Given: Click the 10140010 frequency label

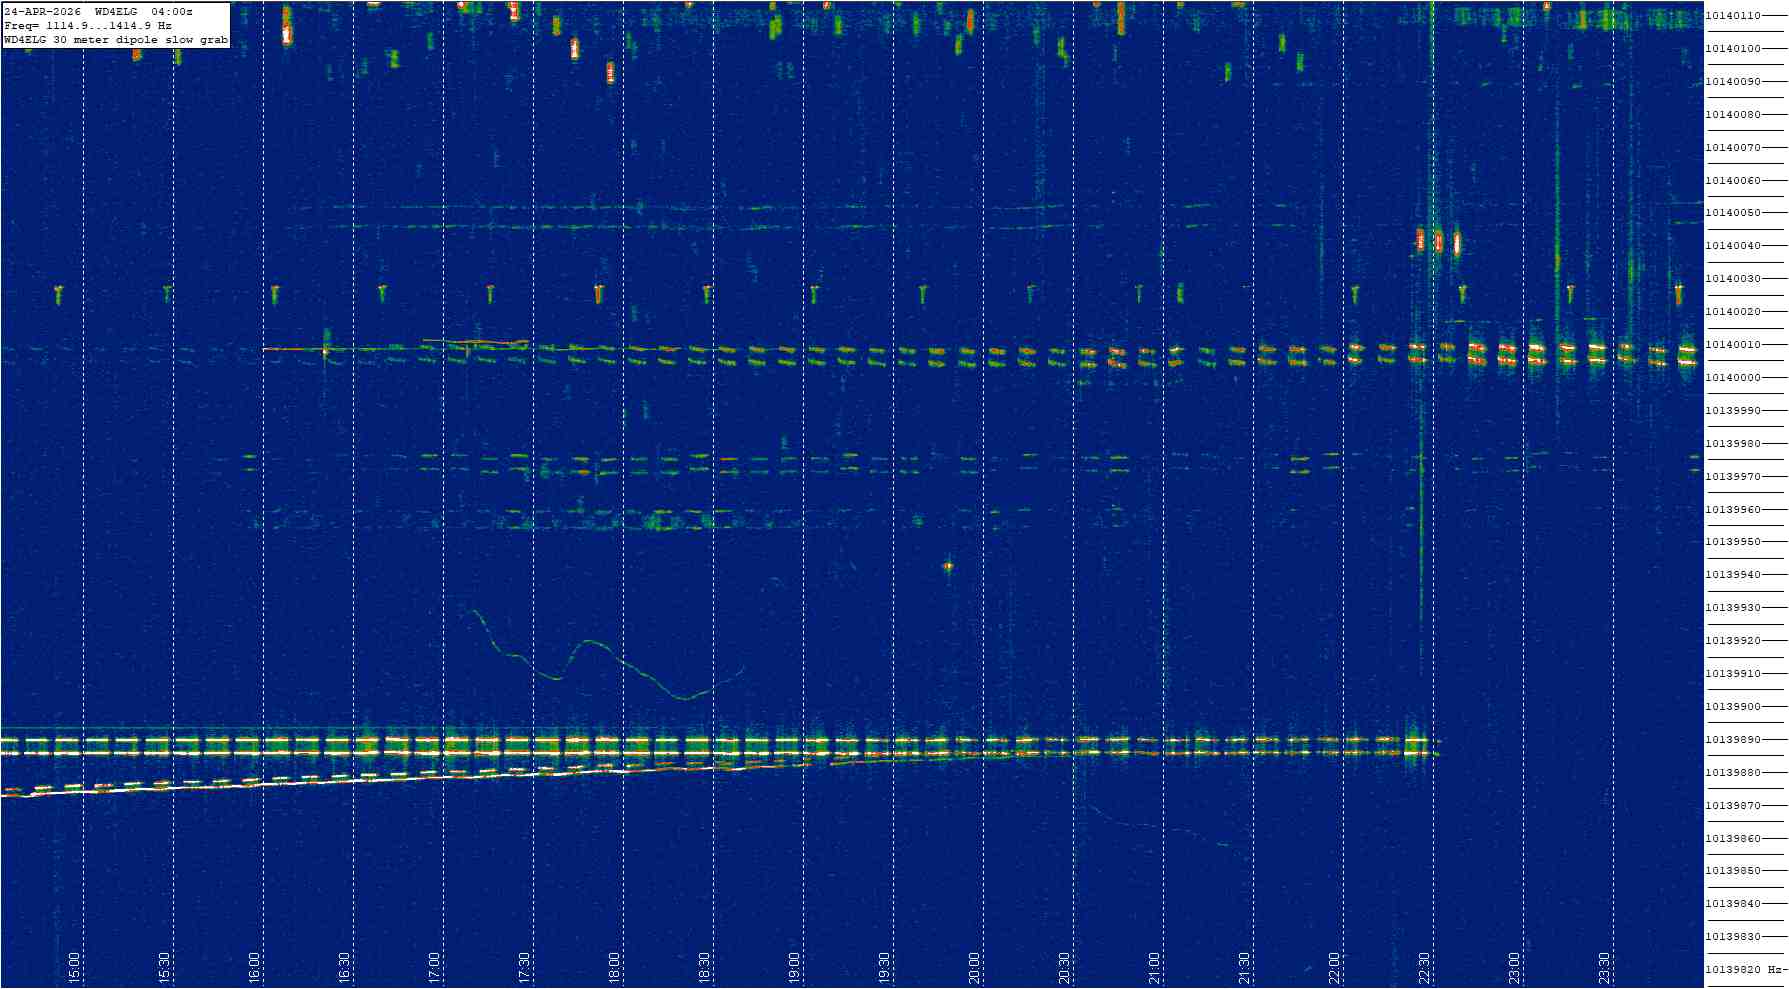Looking at the screenshot, I should (x=1733, y=345).
